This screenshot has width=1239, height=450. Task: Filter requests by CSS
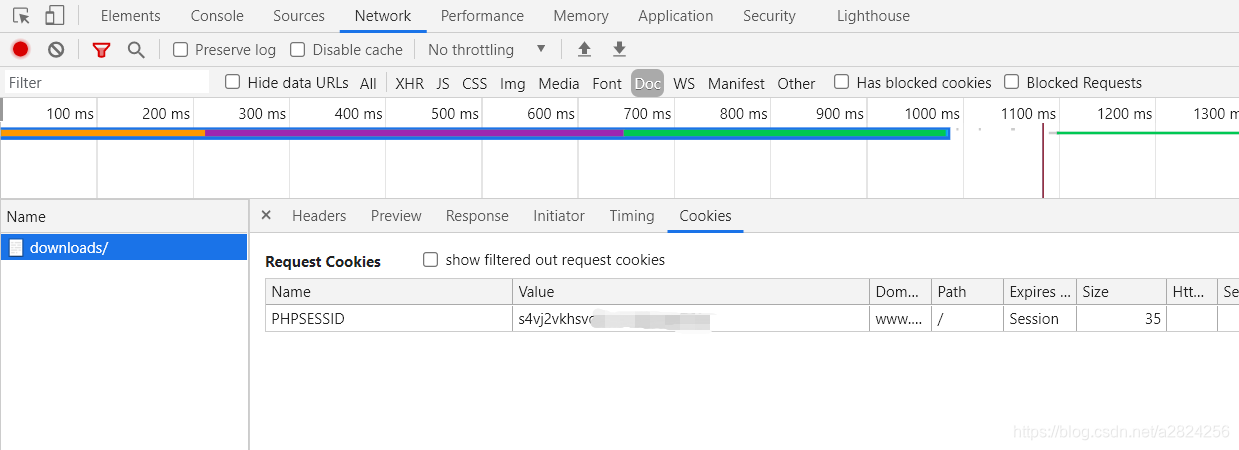pos(475,83)
